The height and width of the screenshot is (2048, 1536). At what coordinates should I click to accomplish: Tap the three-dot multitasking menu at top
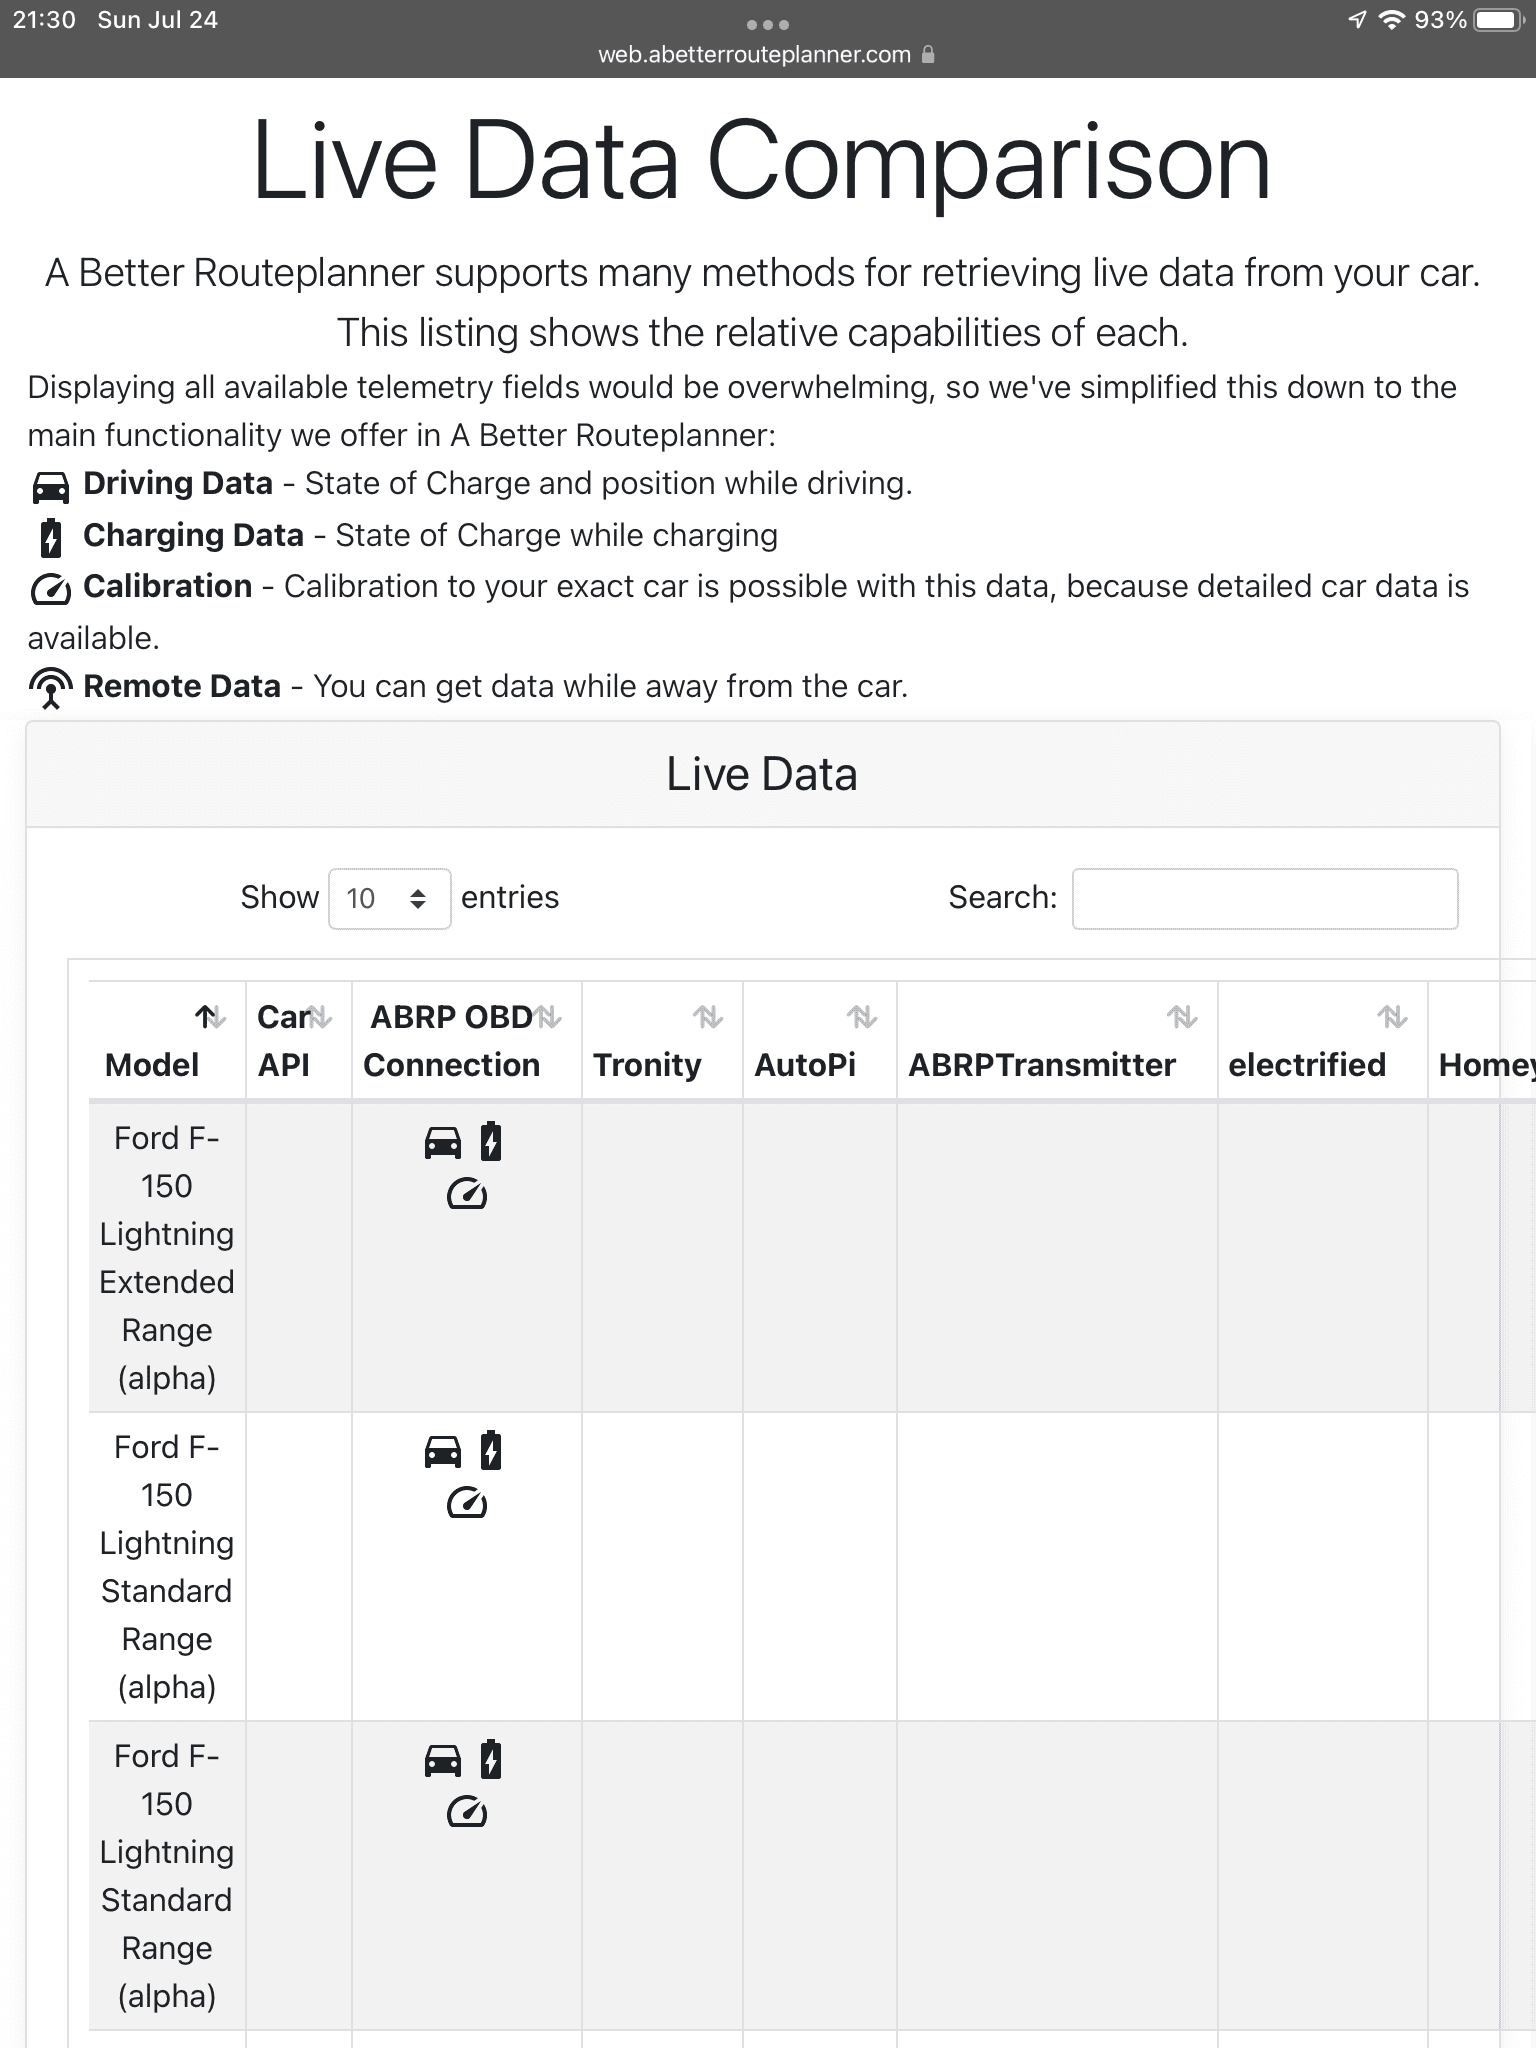coord(768,24)
